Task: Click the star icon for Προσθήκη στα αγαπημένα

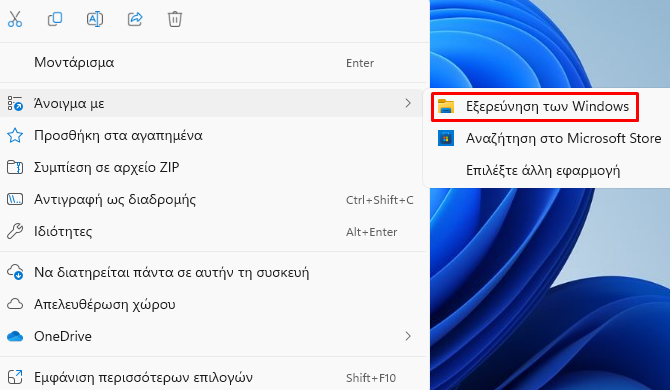Action: click(x=15, y=135)
